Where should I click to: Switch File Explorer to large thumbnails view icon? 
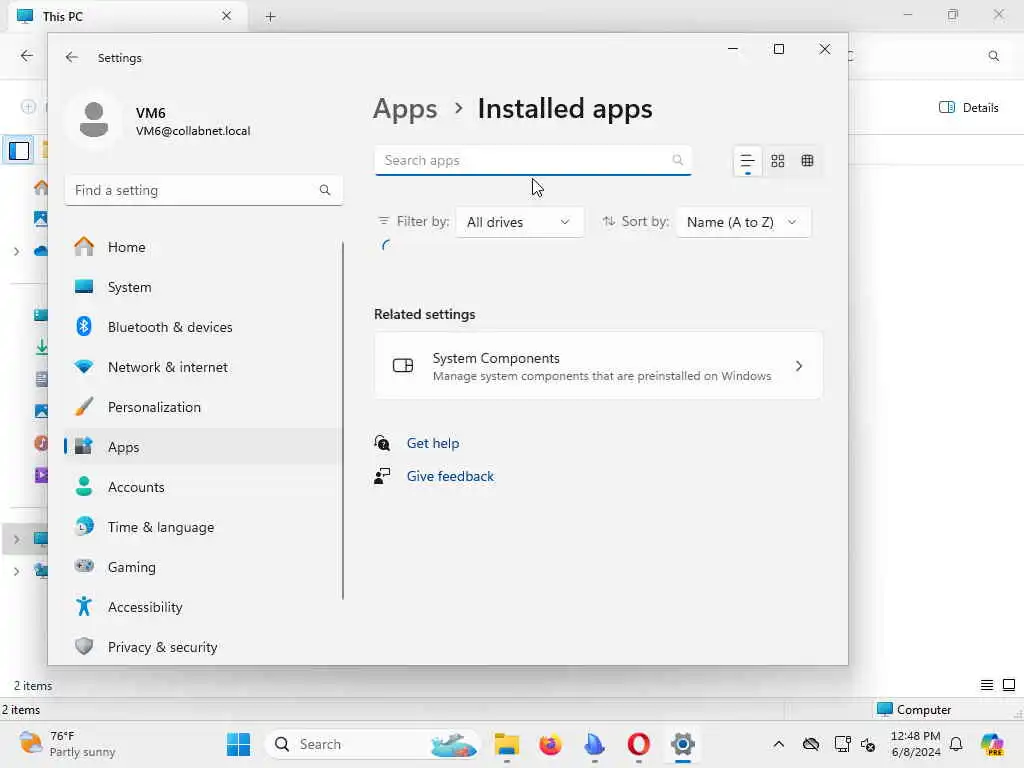(x=1009, y=684)
